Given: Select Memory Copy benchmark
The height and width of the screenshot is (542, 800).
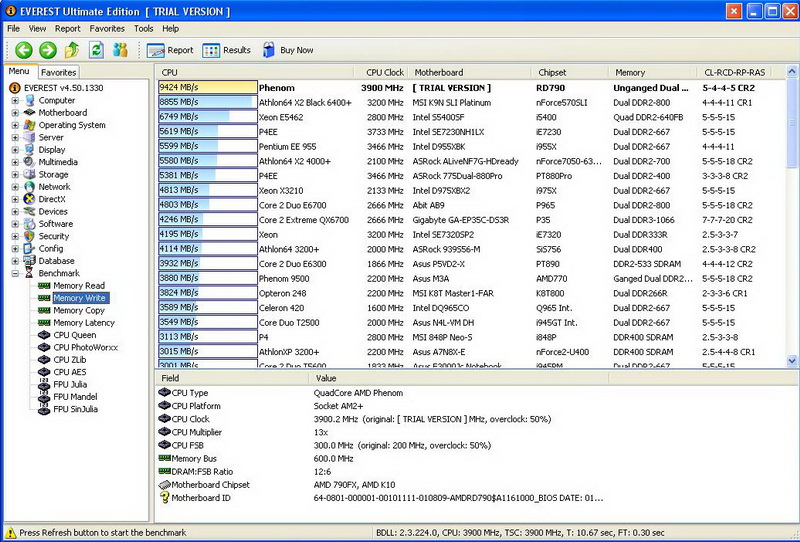Looking at the screenshot, I should [79, 310].
